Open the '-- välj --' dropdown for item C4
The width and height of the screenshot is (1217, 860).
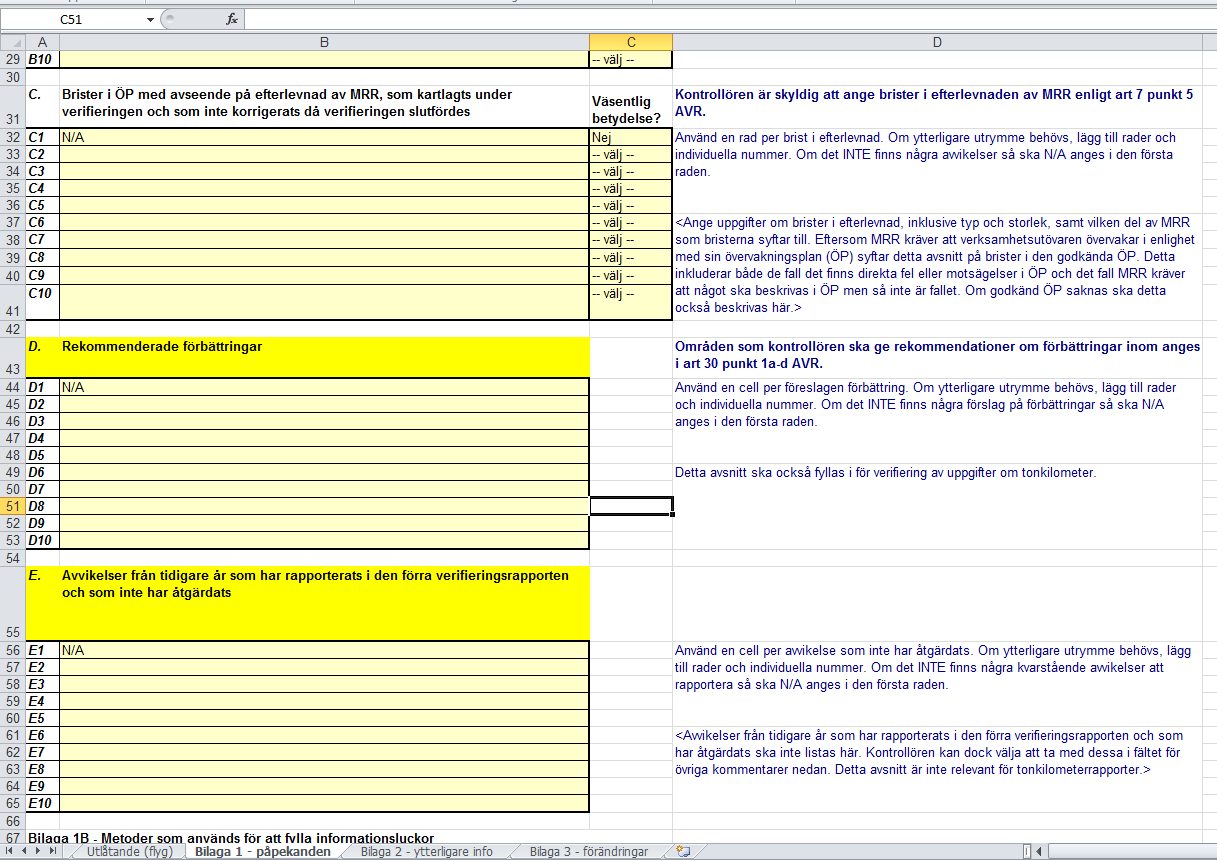[631, 189]
